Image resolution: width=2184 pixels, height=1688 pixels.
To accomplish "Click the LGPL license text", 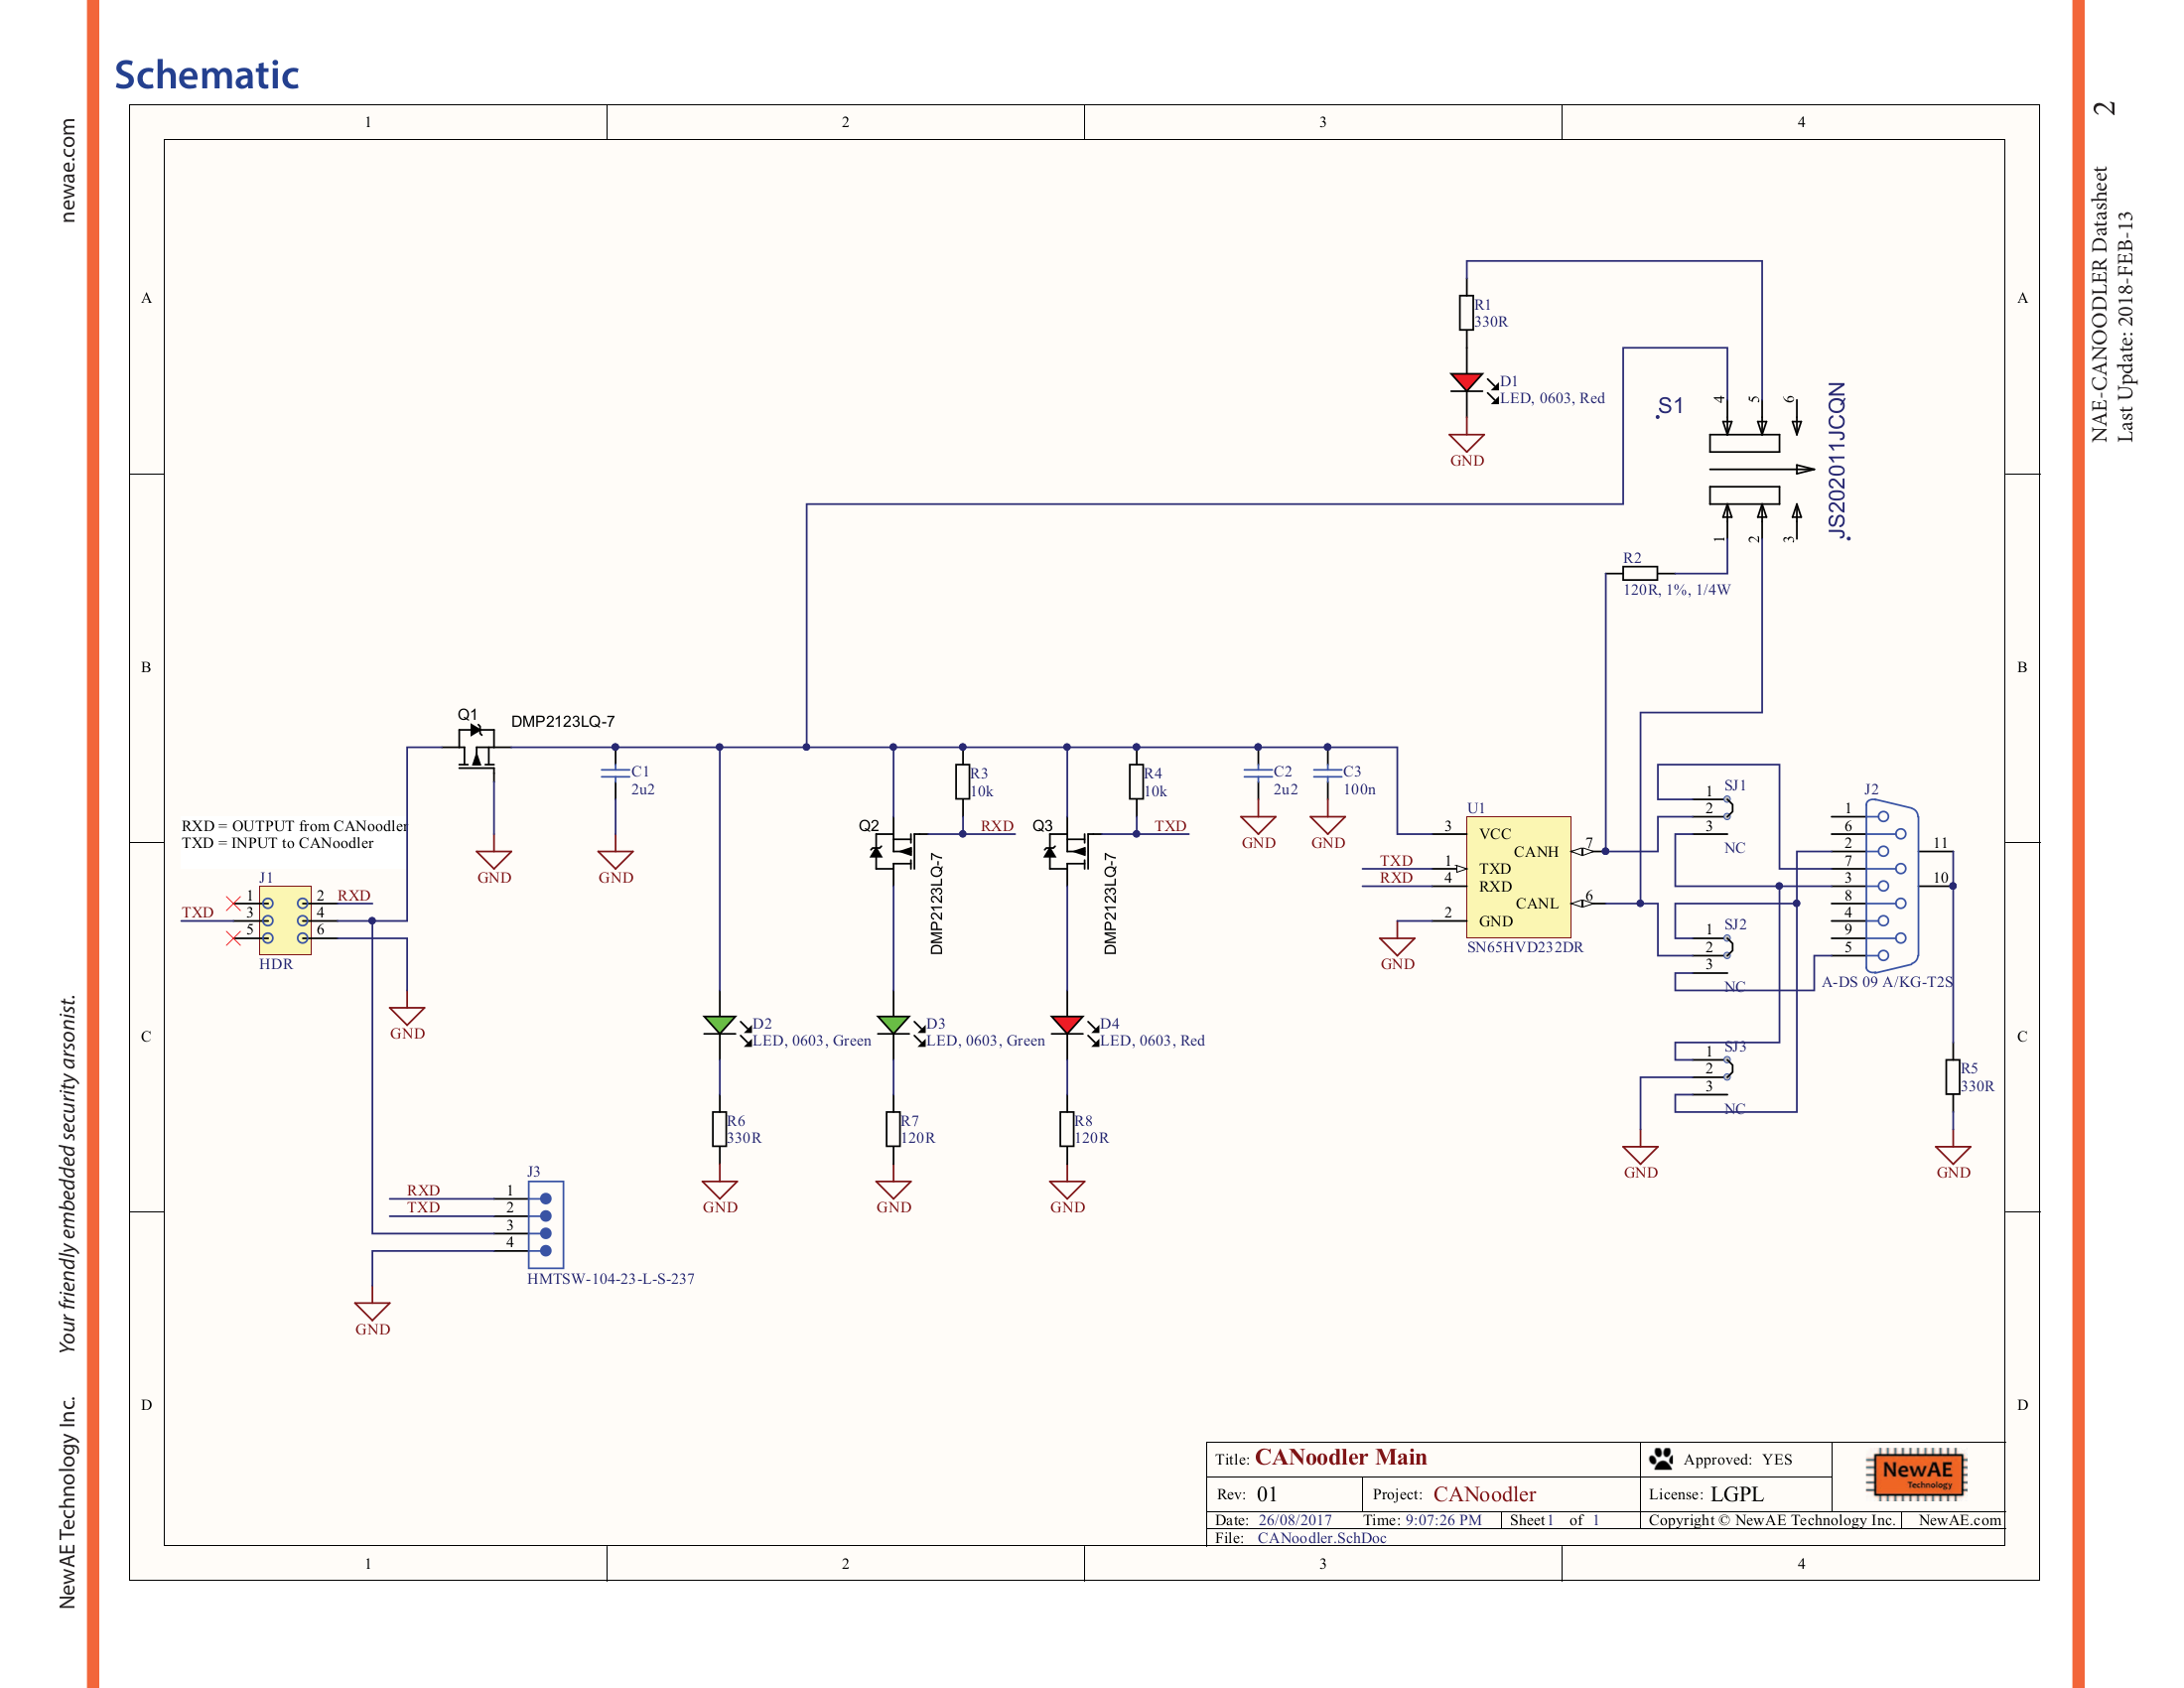I will [1737, 1494].
